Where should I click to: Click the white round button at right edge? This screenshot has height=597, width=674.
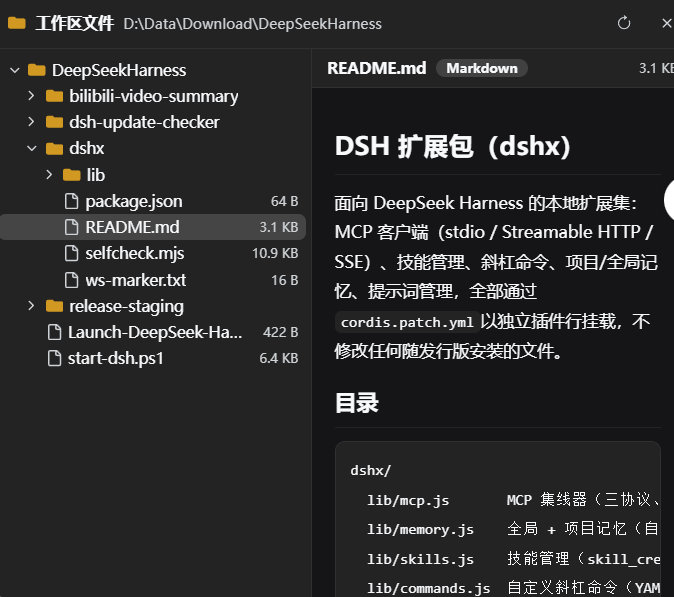[x=669, y=200]
